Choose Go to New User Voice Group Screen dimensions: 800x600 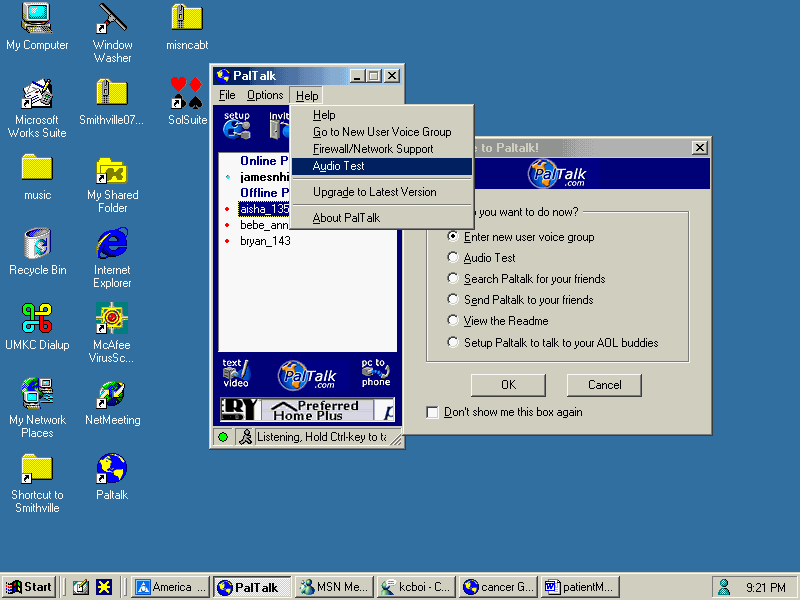[382, 132]
